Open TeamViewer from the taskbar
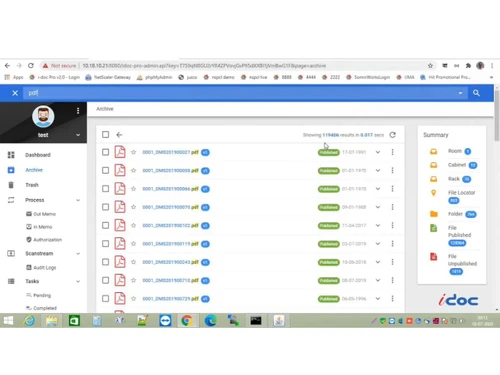The image size is (500, 375). (x=165, y=321)
